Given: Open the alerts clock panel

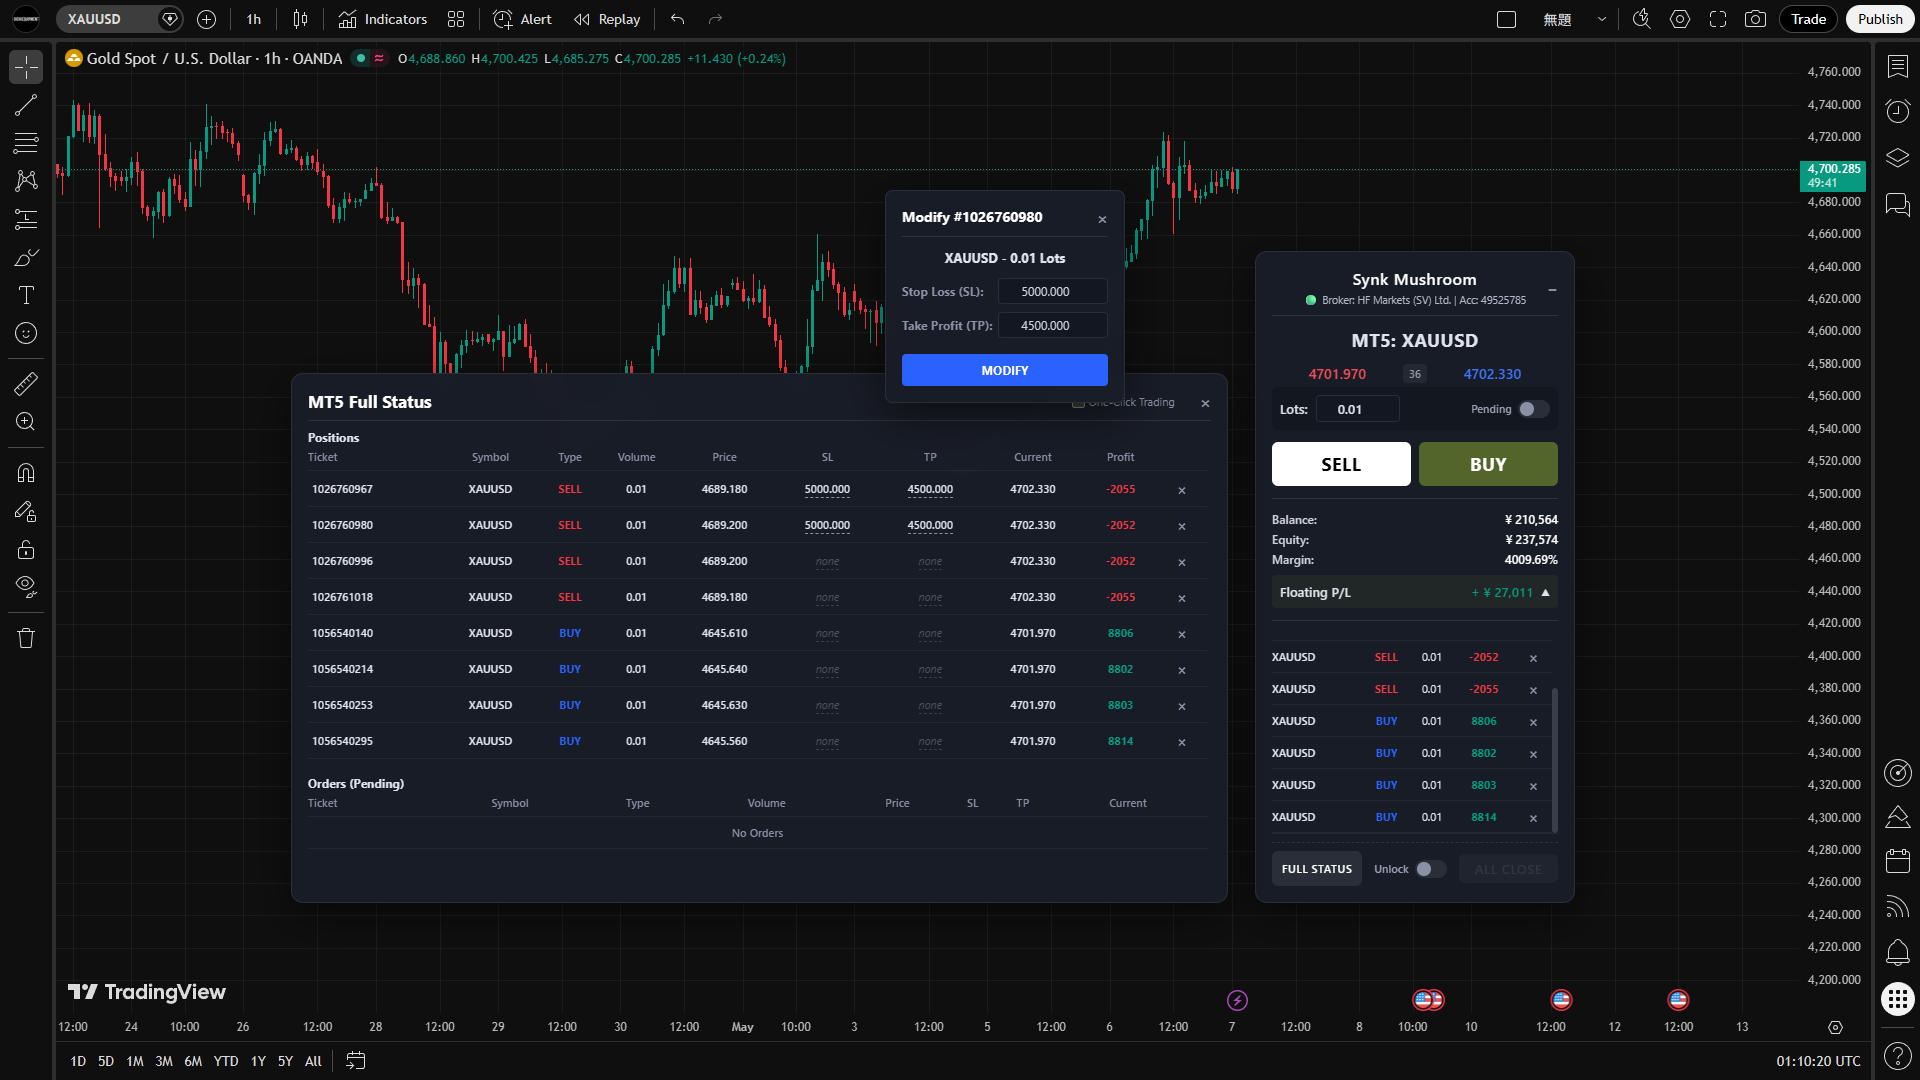Looking at the screenshot, I should [x=1897, y=111].
